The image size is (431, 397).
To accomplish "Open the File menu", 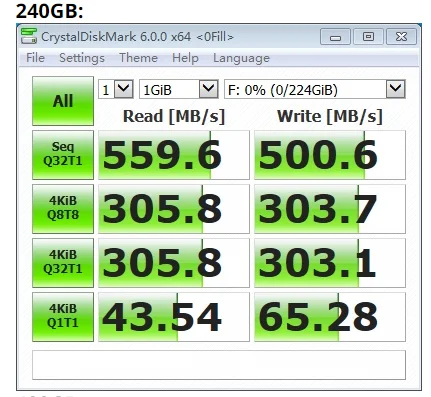I will pos(35,58).
